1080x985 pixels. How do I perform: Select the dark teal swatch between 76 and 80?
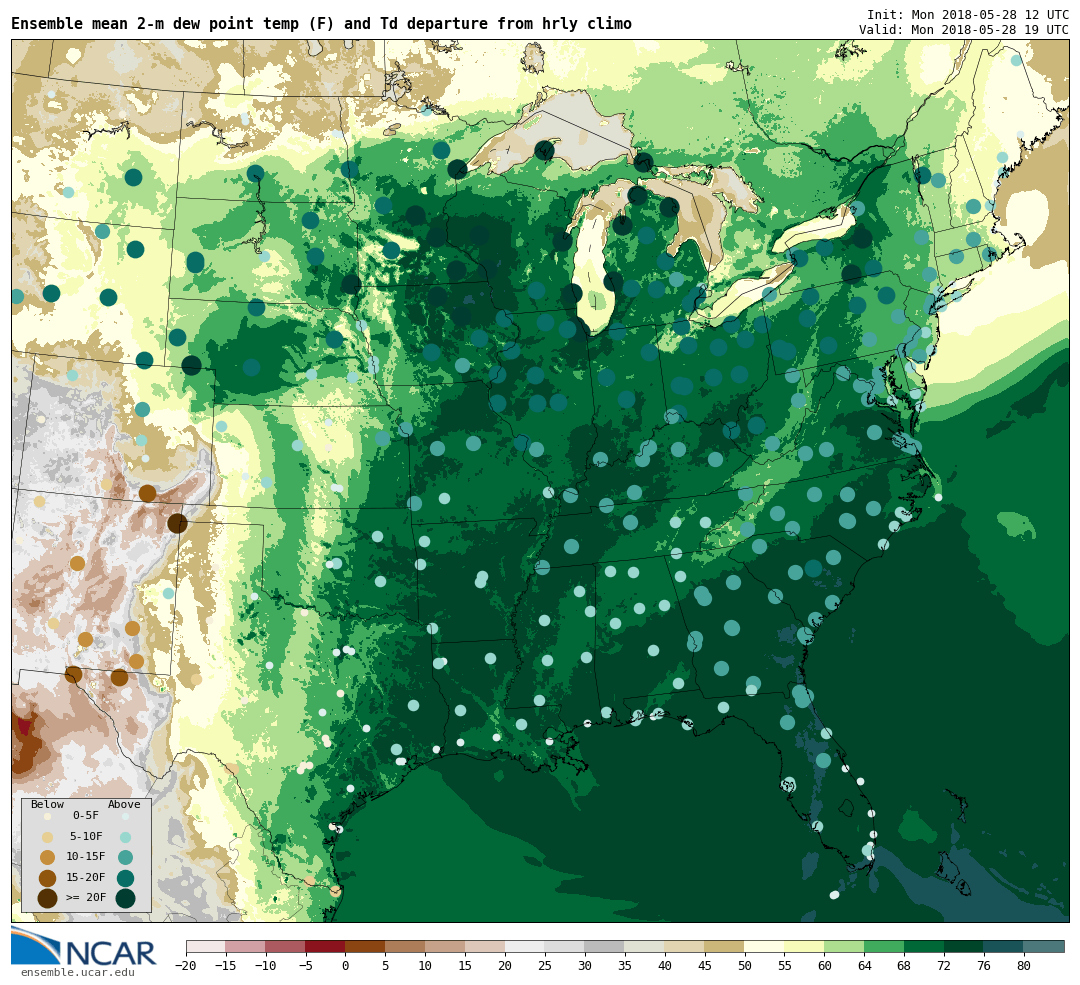[x=1005, y=946]
